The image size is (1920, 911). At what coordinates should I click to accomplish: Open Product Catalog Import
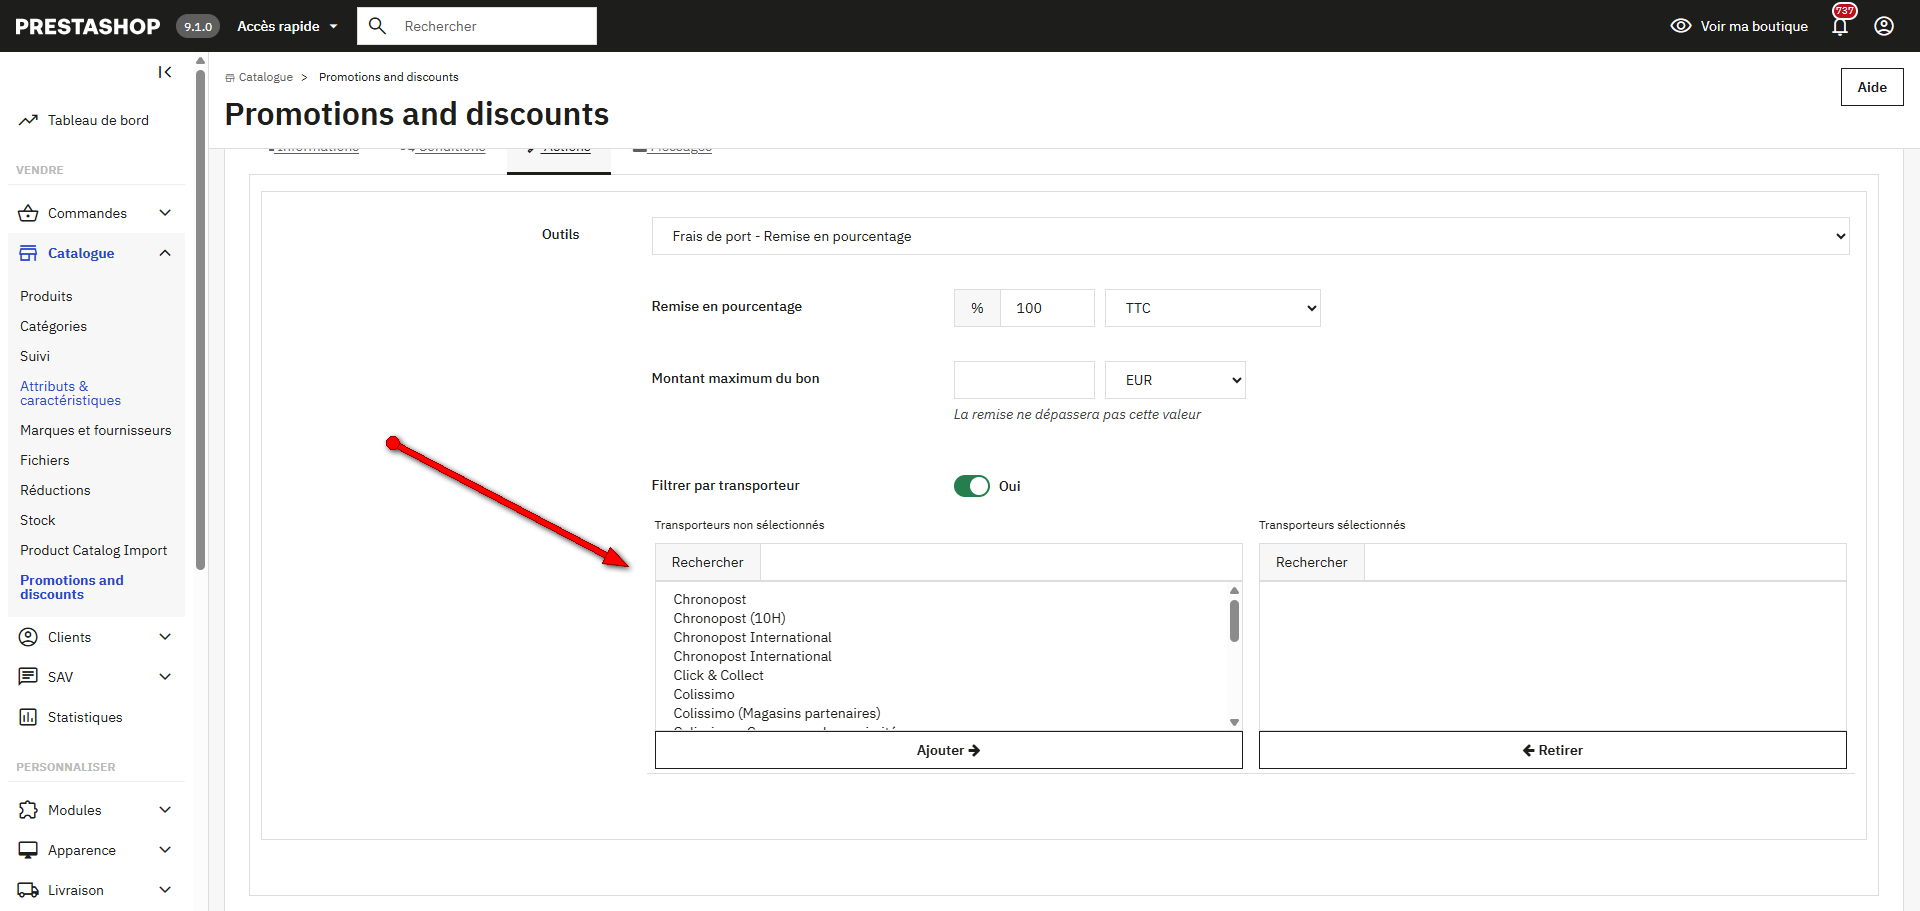[x=93, y=550]
